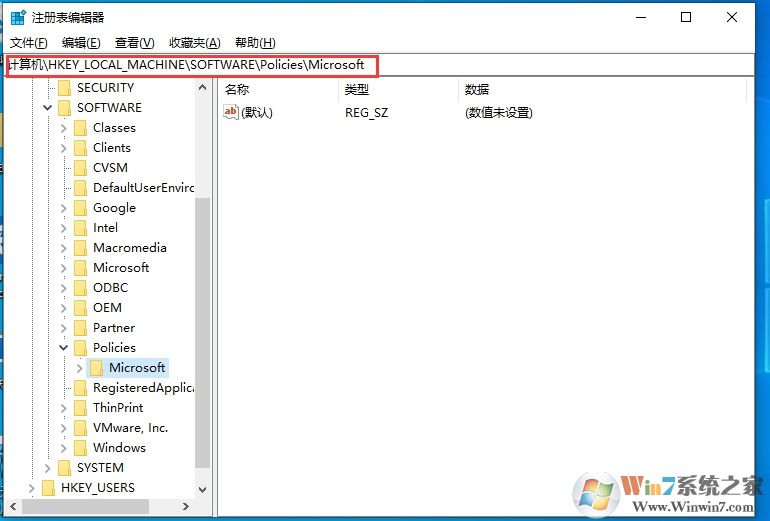Click the Google folder icon
The height and width of the screenshot is (521, 770).
80,208
